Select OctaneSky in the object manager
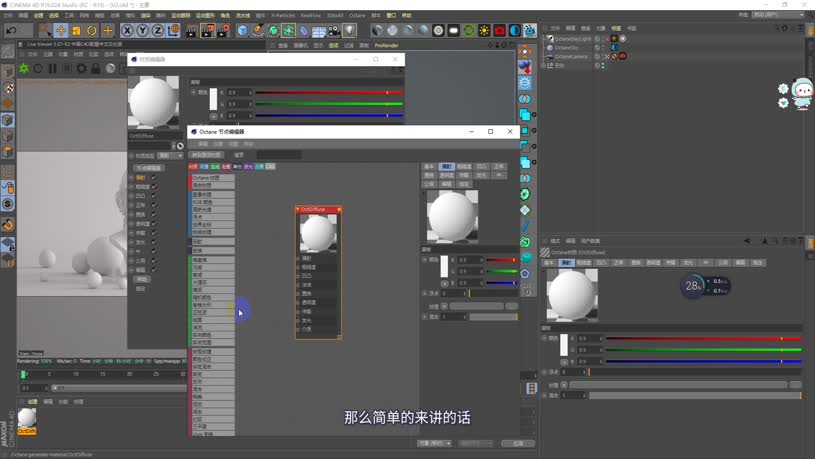 (x=566, y=47)
